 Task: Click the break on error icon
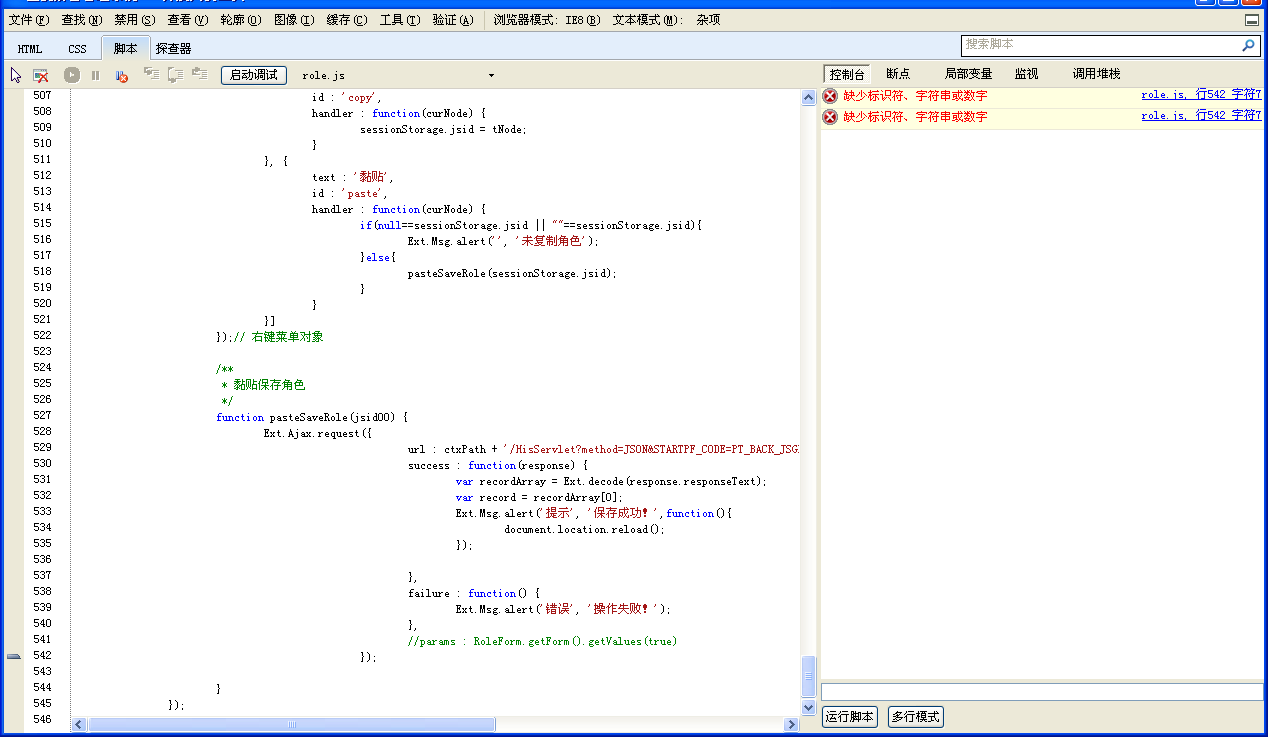pyautogui.click(x=121, y=75)
